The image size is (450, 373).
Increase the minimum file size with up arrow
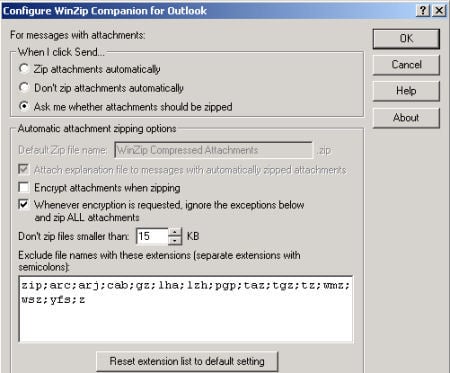tap(175, 232)
